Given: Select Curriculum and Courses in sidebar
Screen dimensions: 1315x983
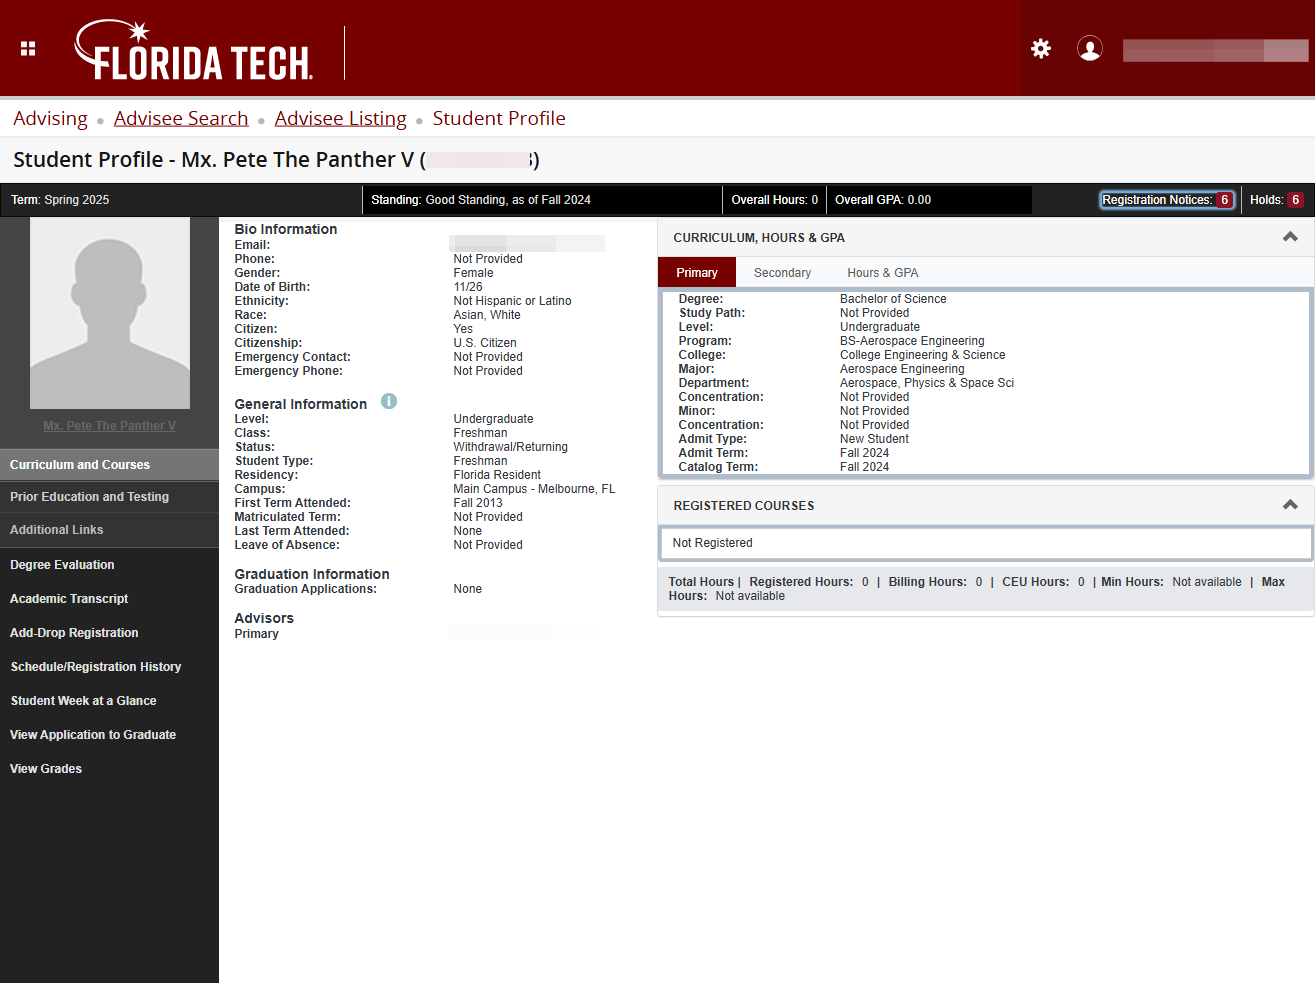Looking at the screenshot, I should [x=109, y=465].
